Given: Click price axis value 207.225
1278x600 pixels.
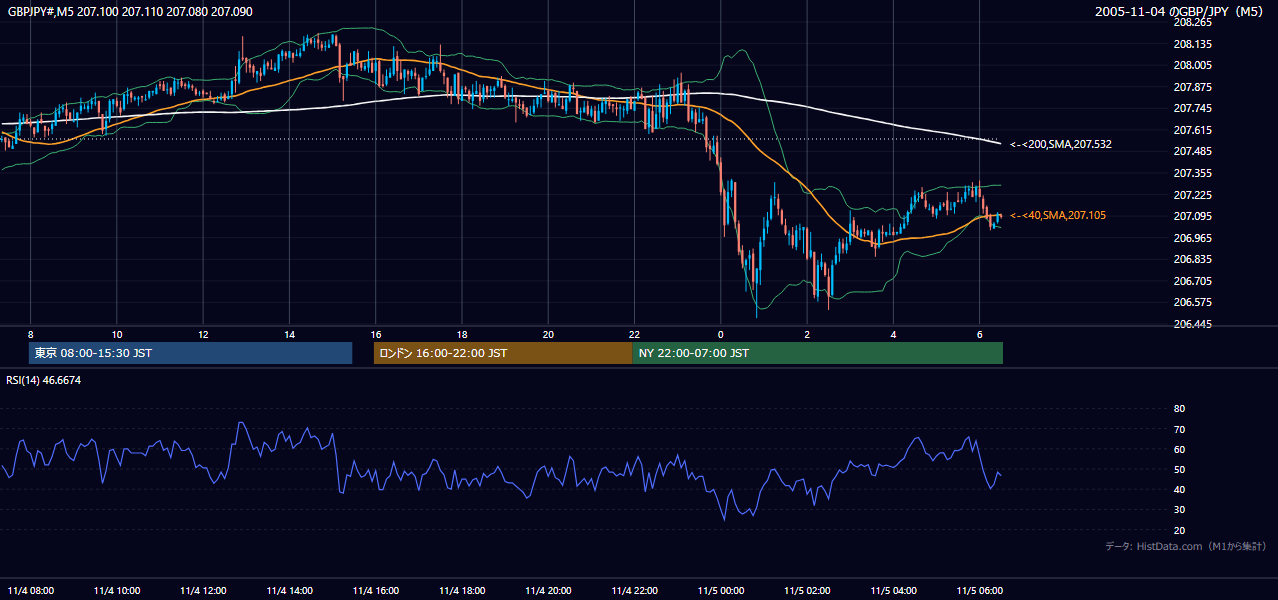Looking at the screenshot, I should pos(1192,195).
